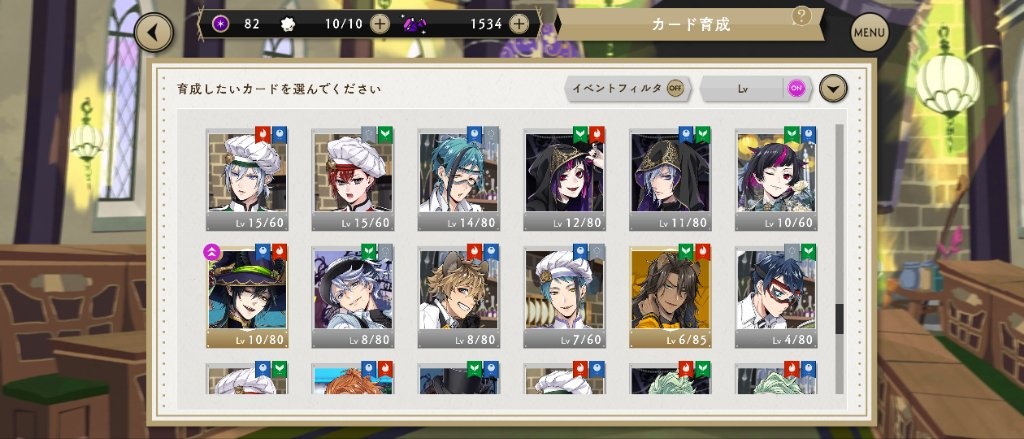Toggle the Lv sort ON switch
The width and height of the screenshot is (1024, 439).
pyautogui.click(x=795, y=88)
